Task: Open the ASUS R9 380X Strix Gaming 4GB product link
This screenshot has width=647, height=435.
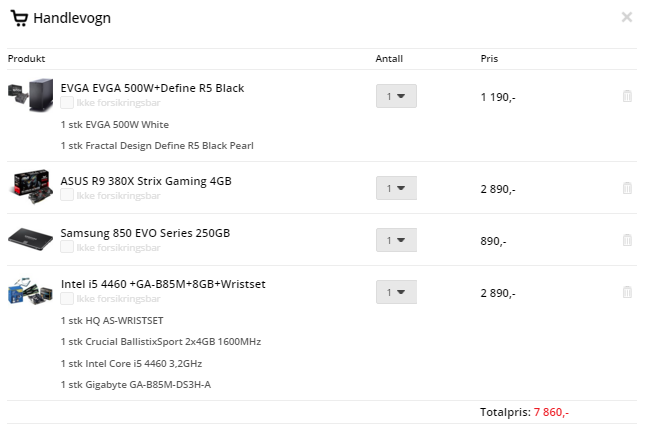Action: tap(146, 181)
